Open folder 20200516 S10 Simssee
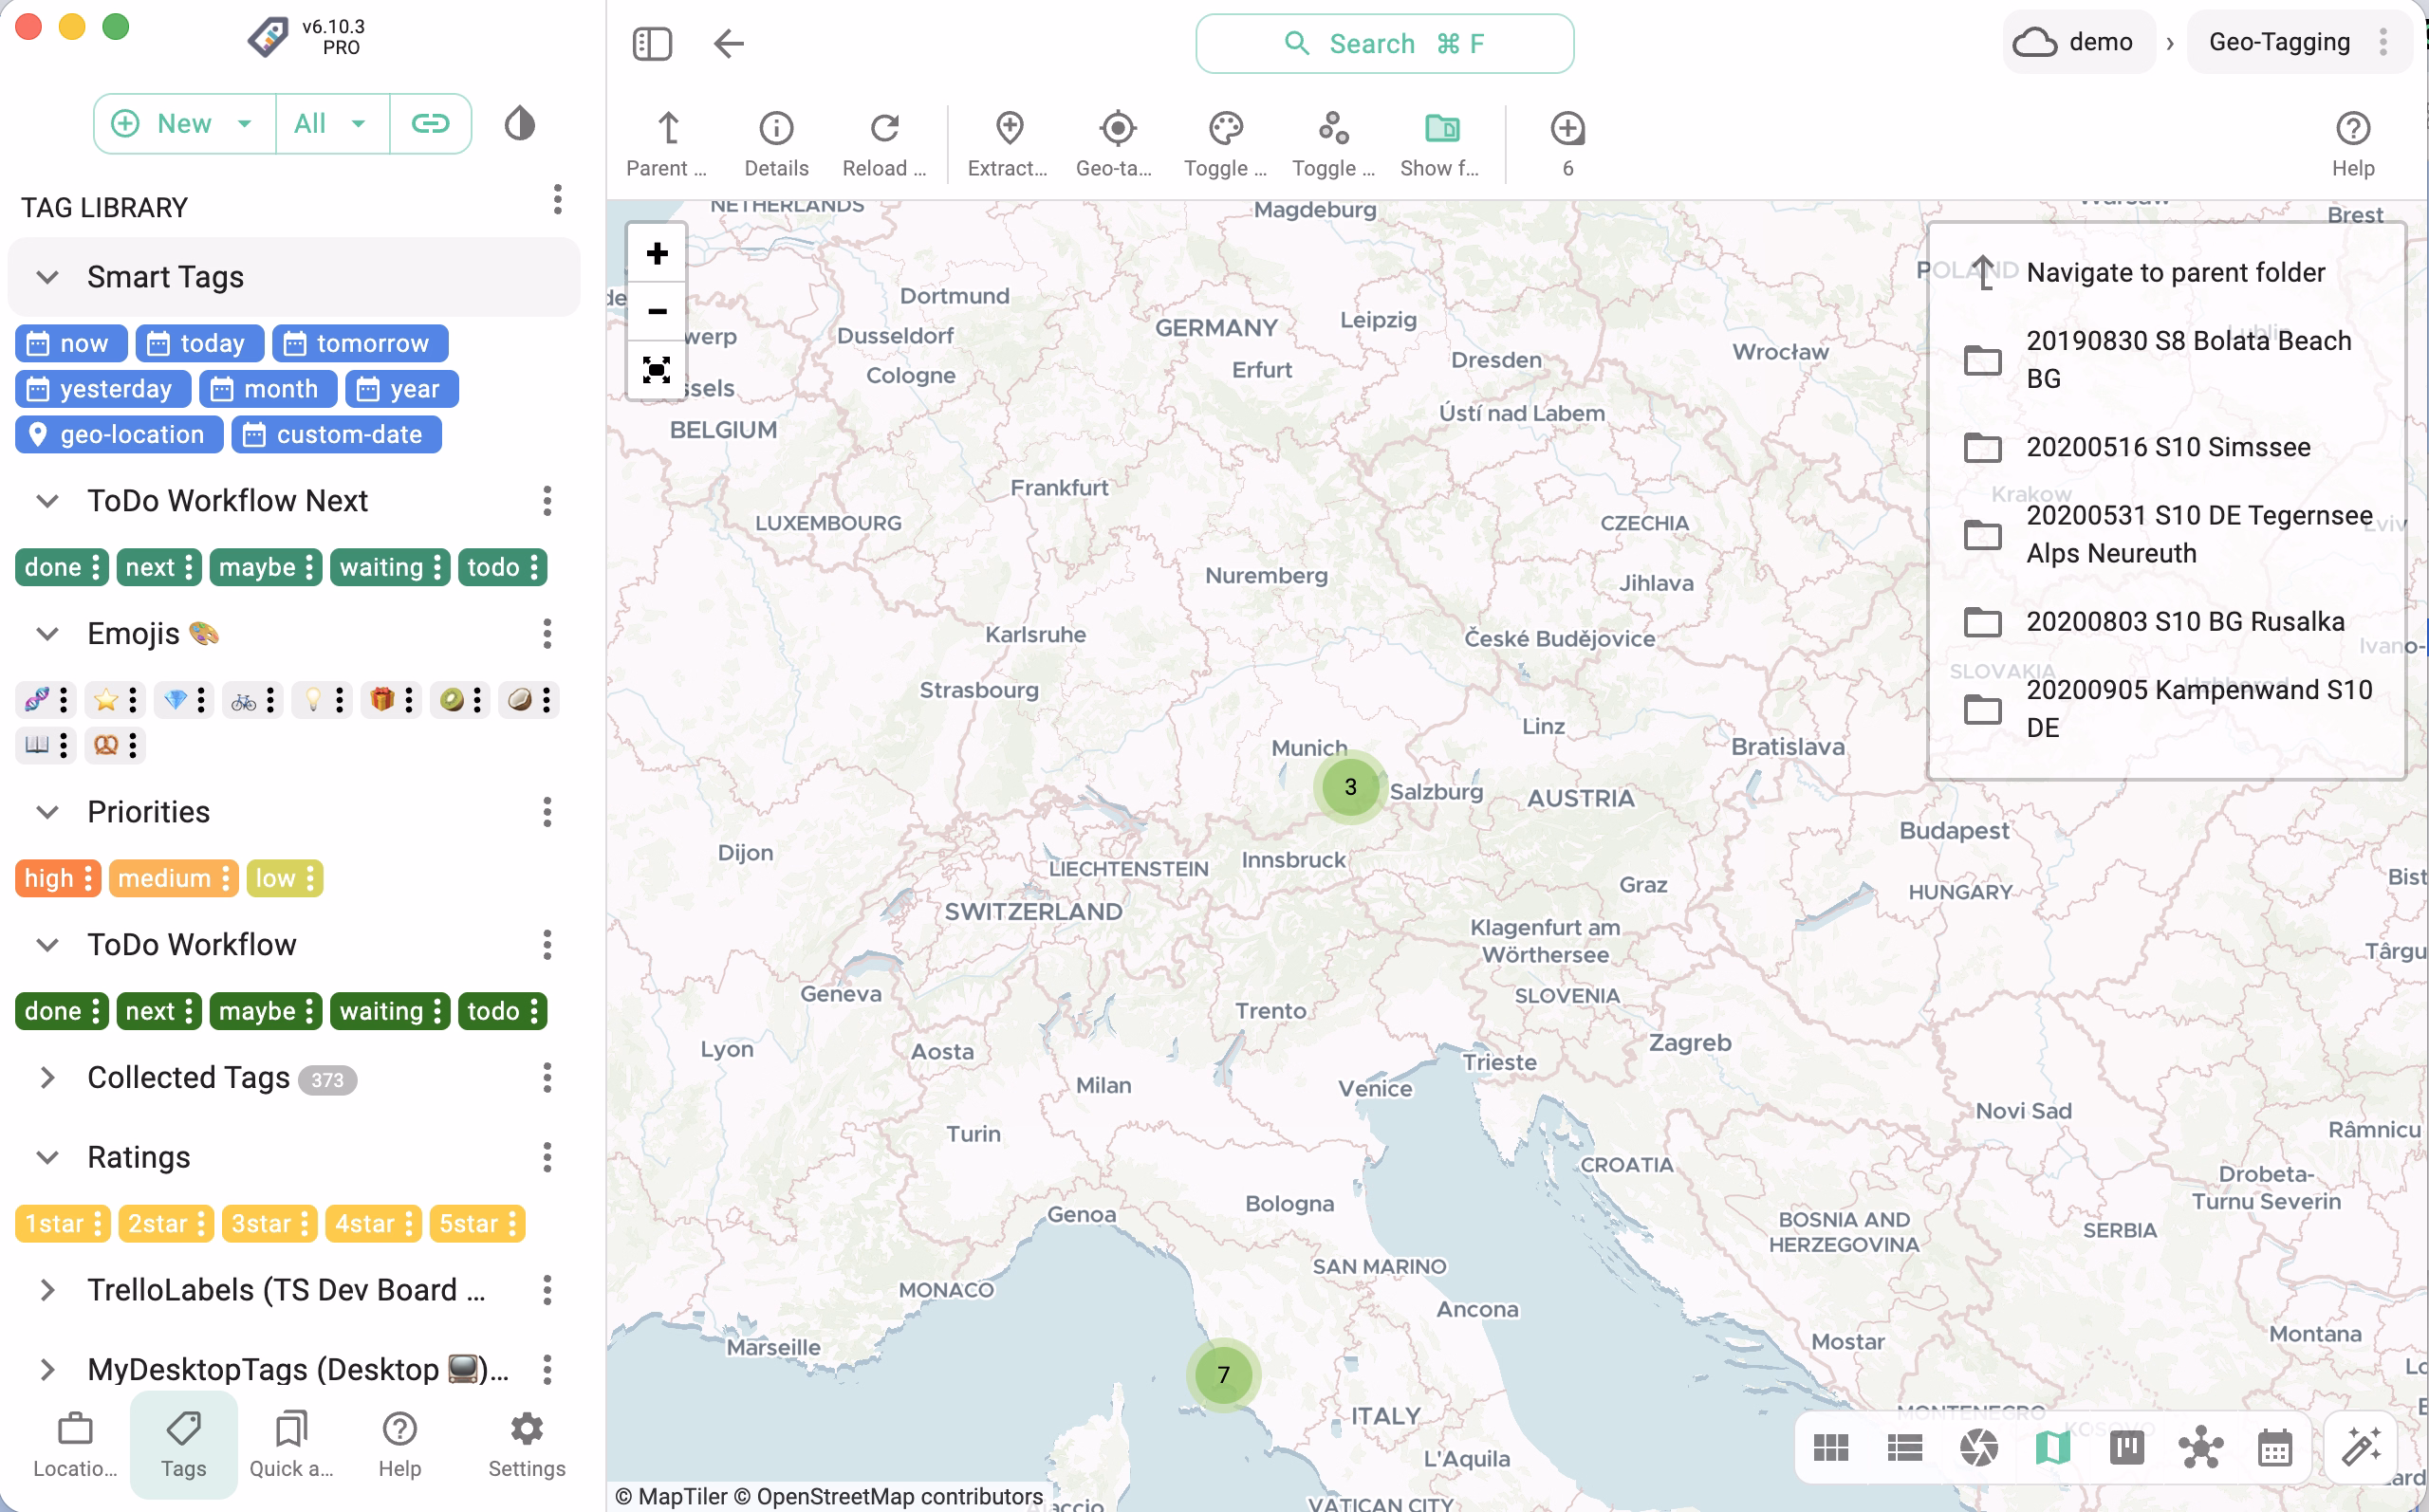This screenshot has width=2429, height=1512. [2165, 447]
